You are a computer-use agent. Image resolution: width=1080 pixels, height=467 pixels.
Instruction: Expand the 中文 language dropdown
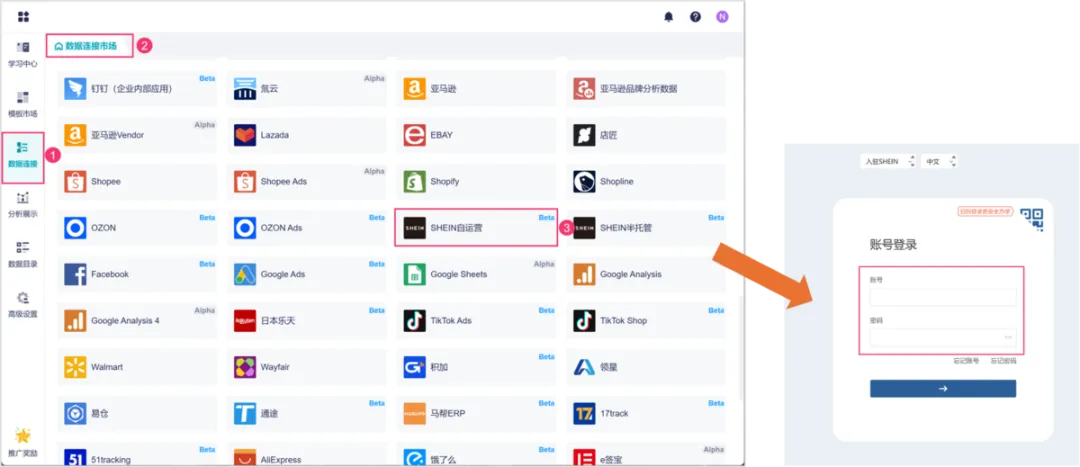coord(940,161)
